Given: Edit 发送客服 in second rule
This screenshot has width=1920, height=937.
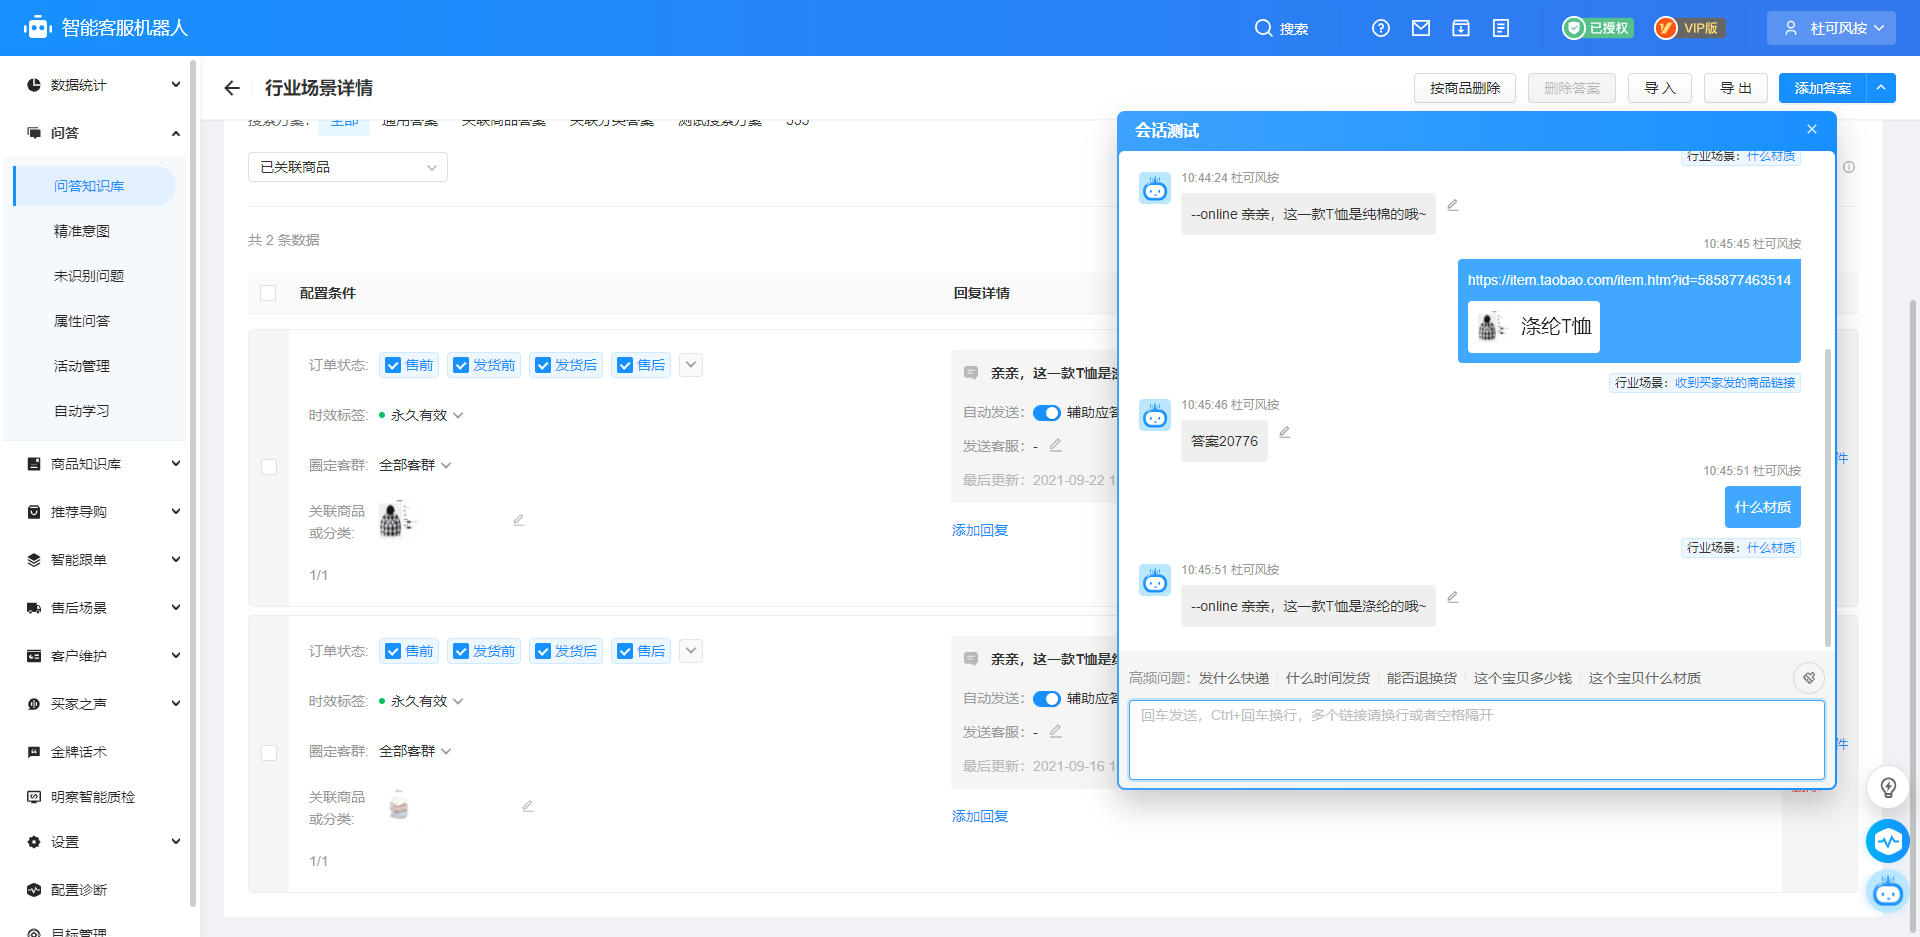Looking at the screenshot, I should (x=1056, y=731).
